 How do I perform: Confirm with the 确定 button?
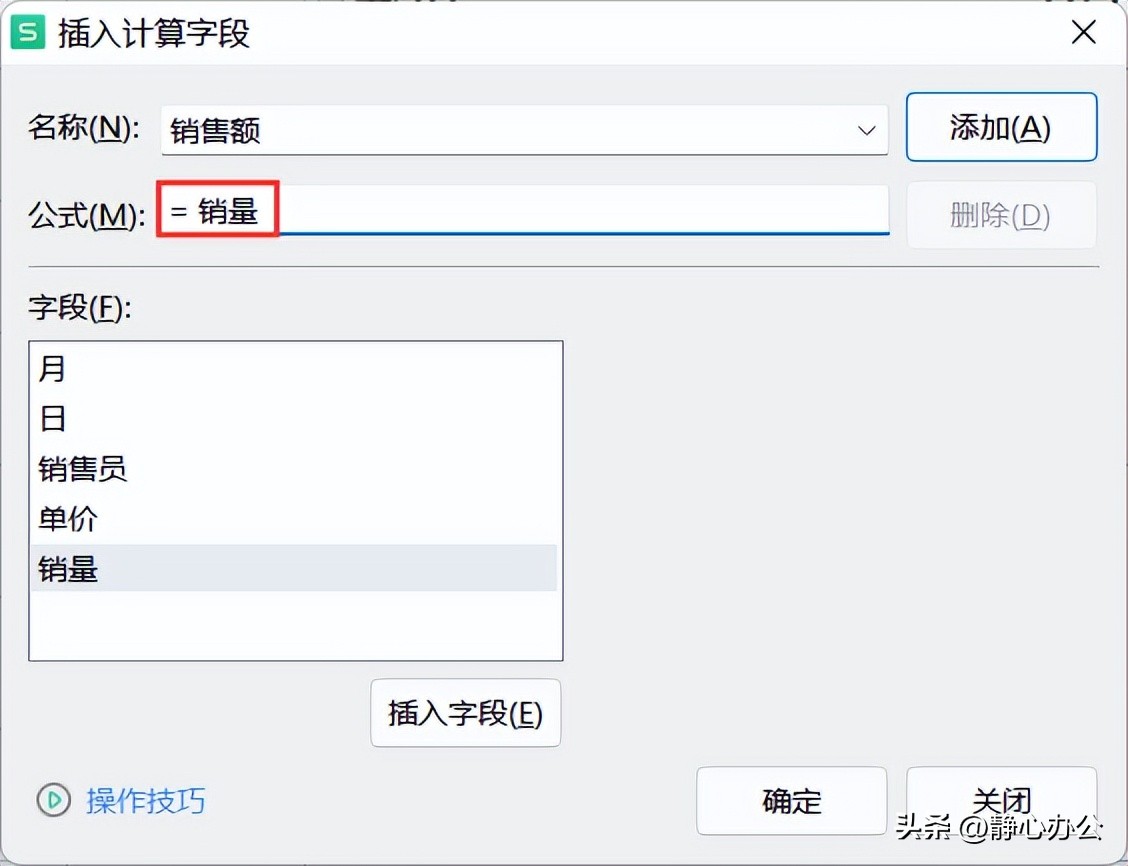(791, 801)
